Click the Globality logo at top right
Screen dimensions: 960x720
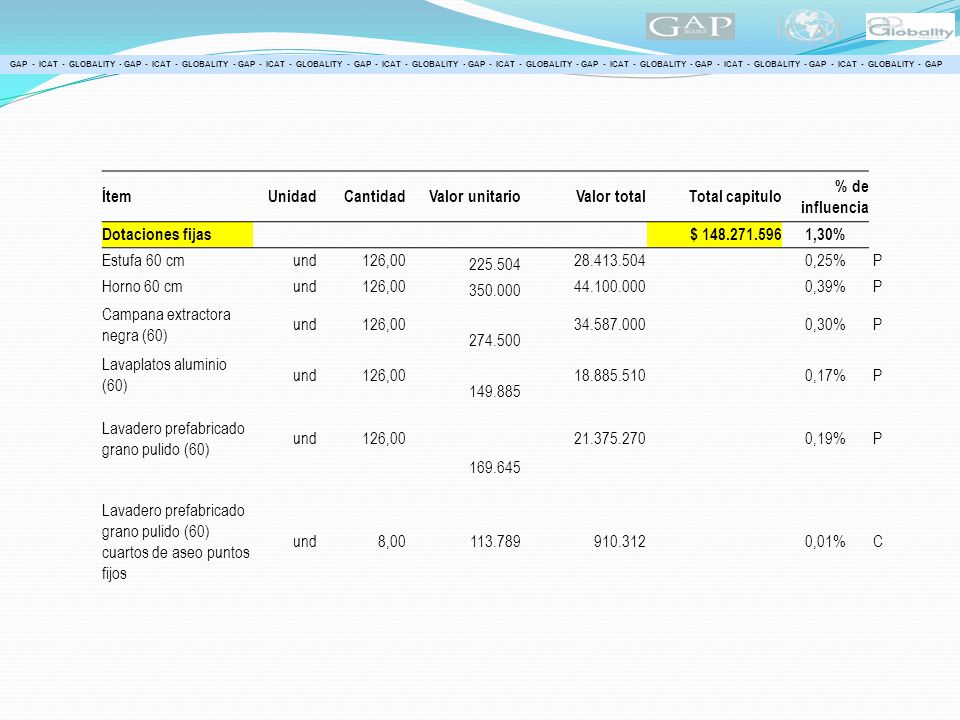(910, 27)
